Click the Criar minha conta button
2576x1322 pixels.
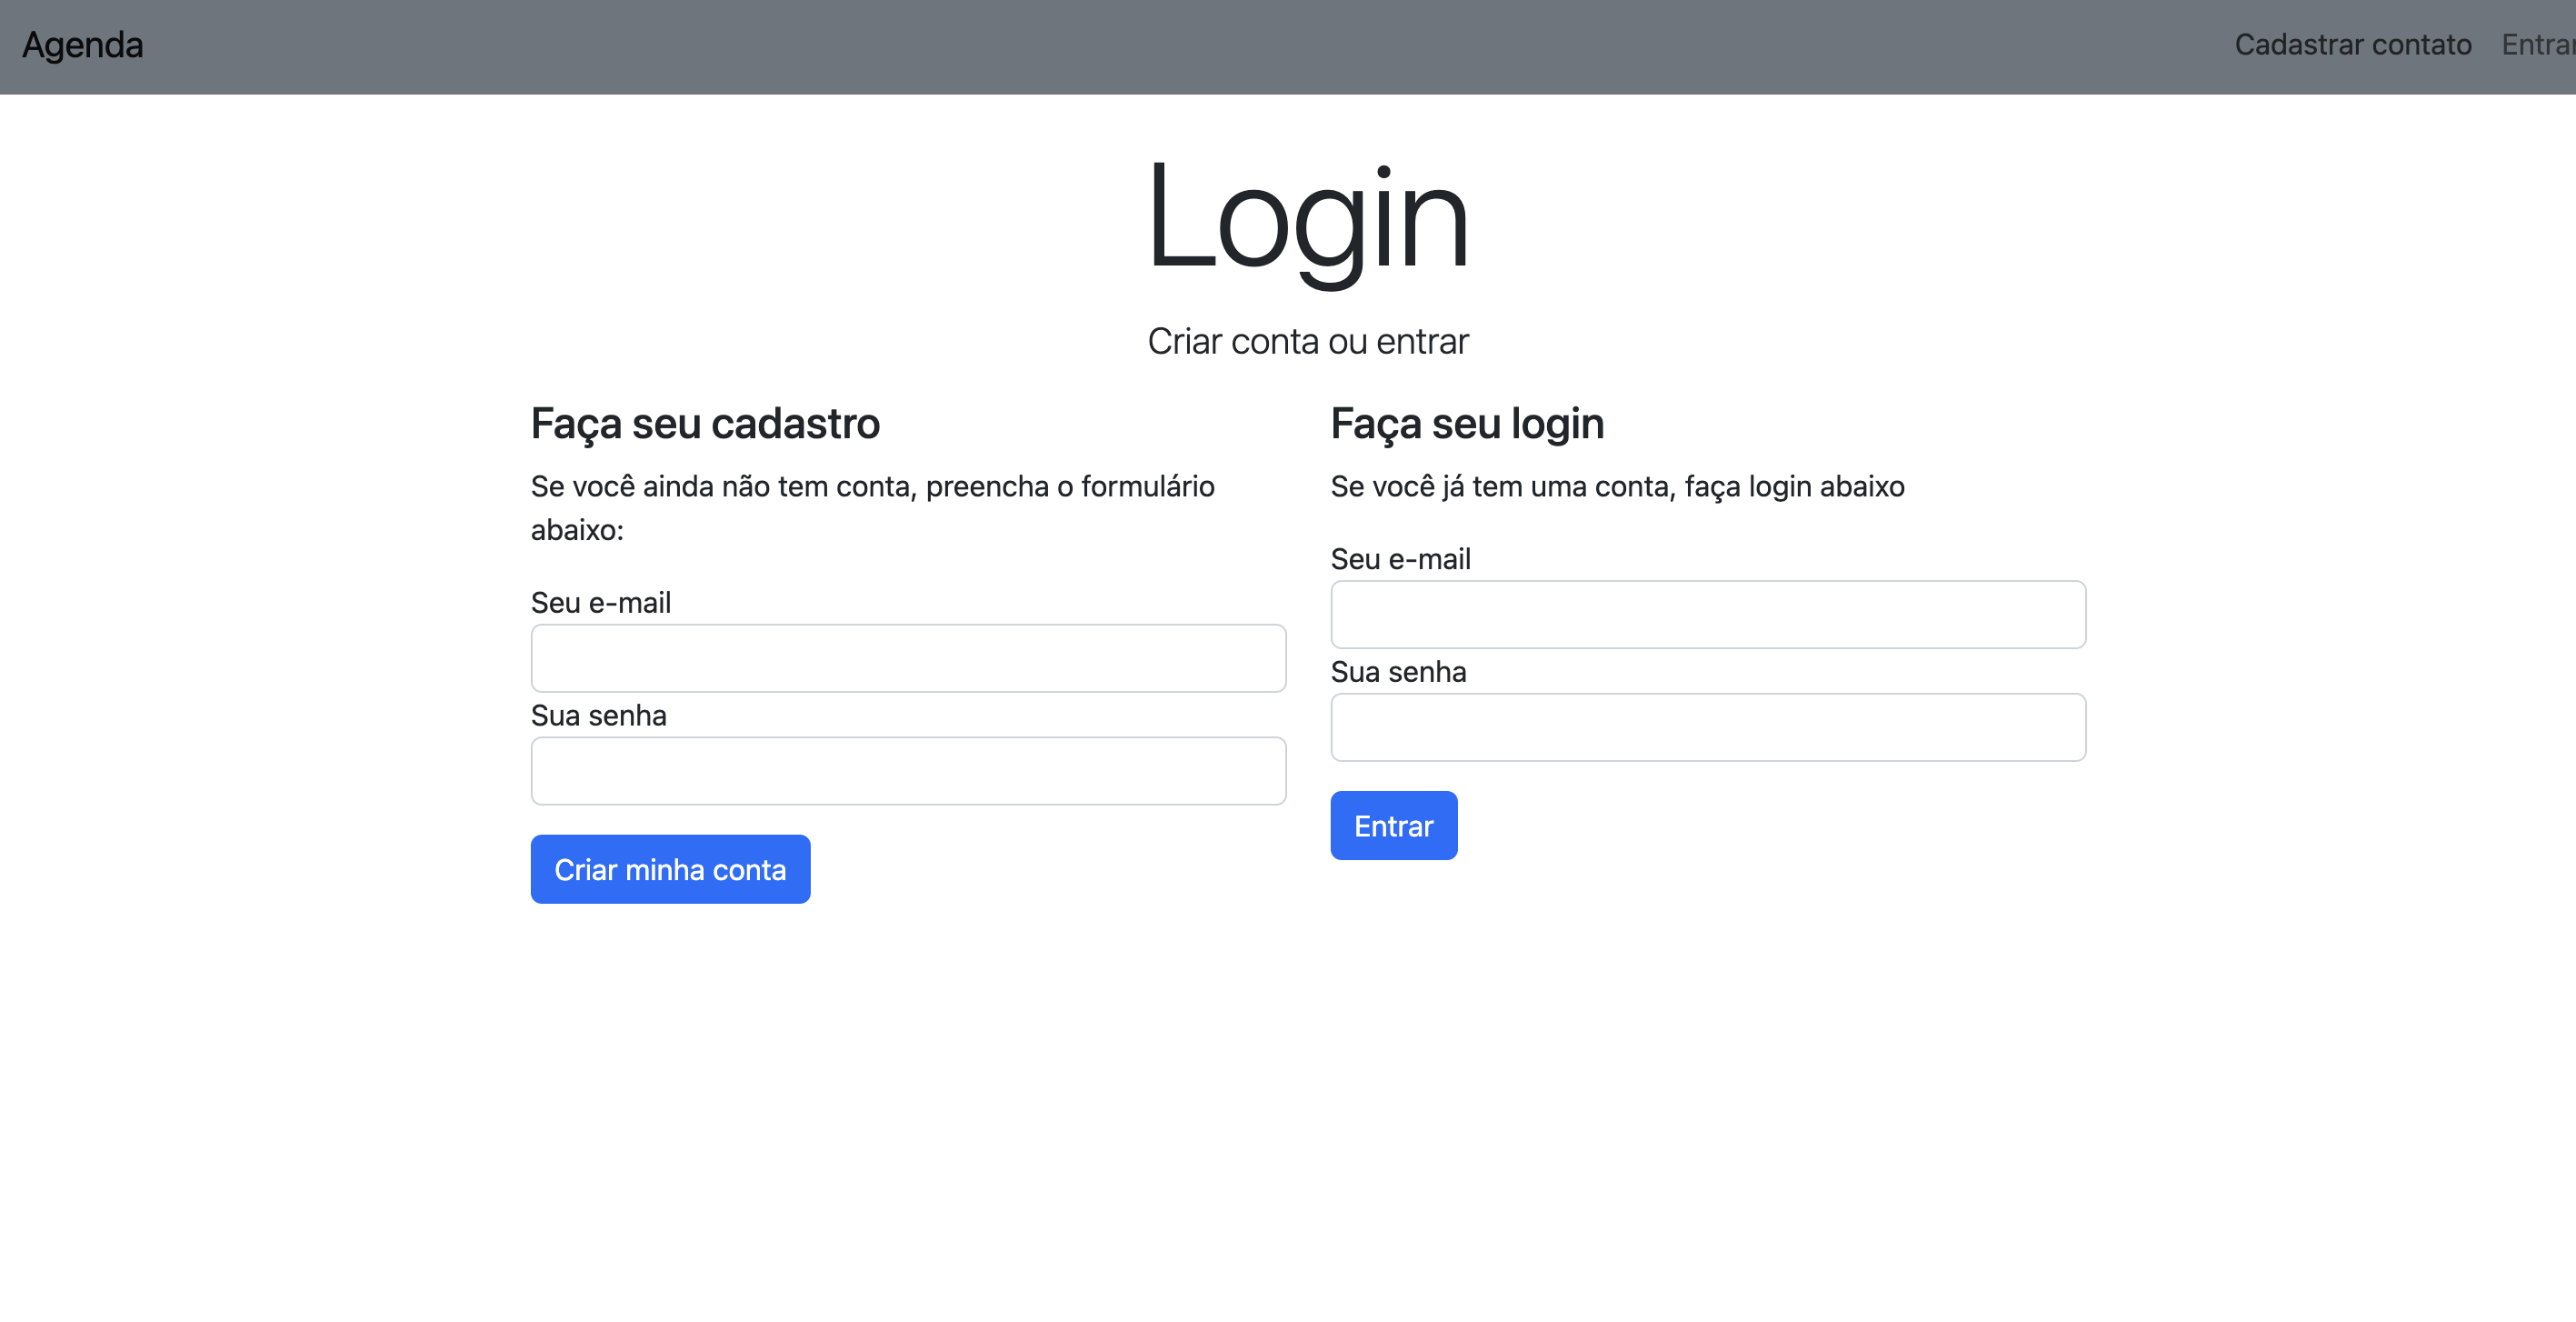coord(670,869)
